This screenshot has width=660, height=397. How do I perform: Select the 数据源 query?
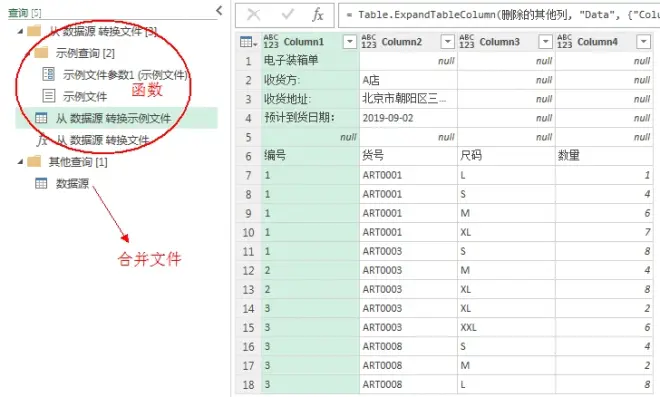(72, 184)
